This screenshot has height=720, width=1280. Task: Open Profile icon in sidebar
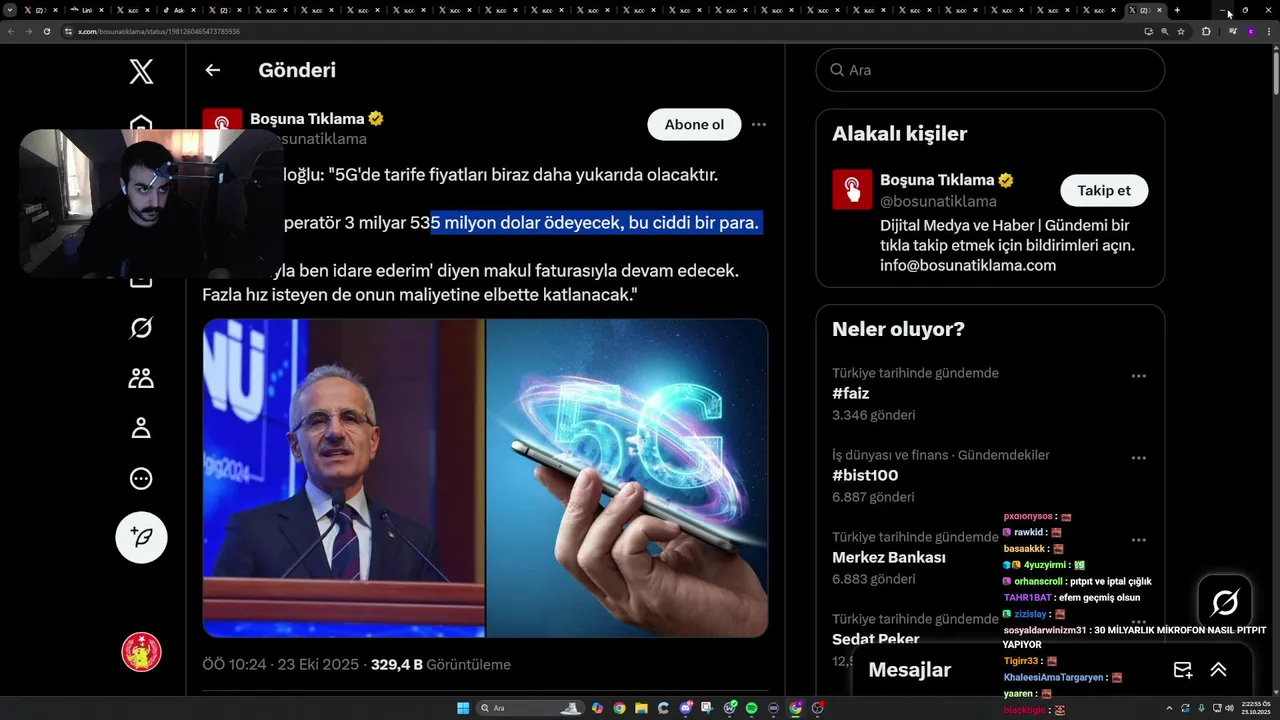pos(141,428)
